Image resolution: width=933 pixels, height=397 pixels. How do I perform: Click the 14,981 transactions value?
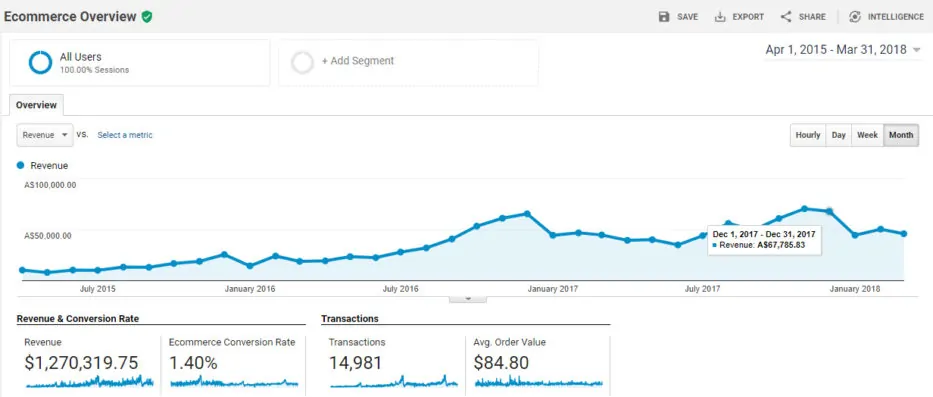click(x=355, y=362)
